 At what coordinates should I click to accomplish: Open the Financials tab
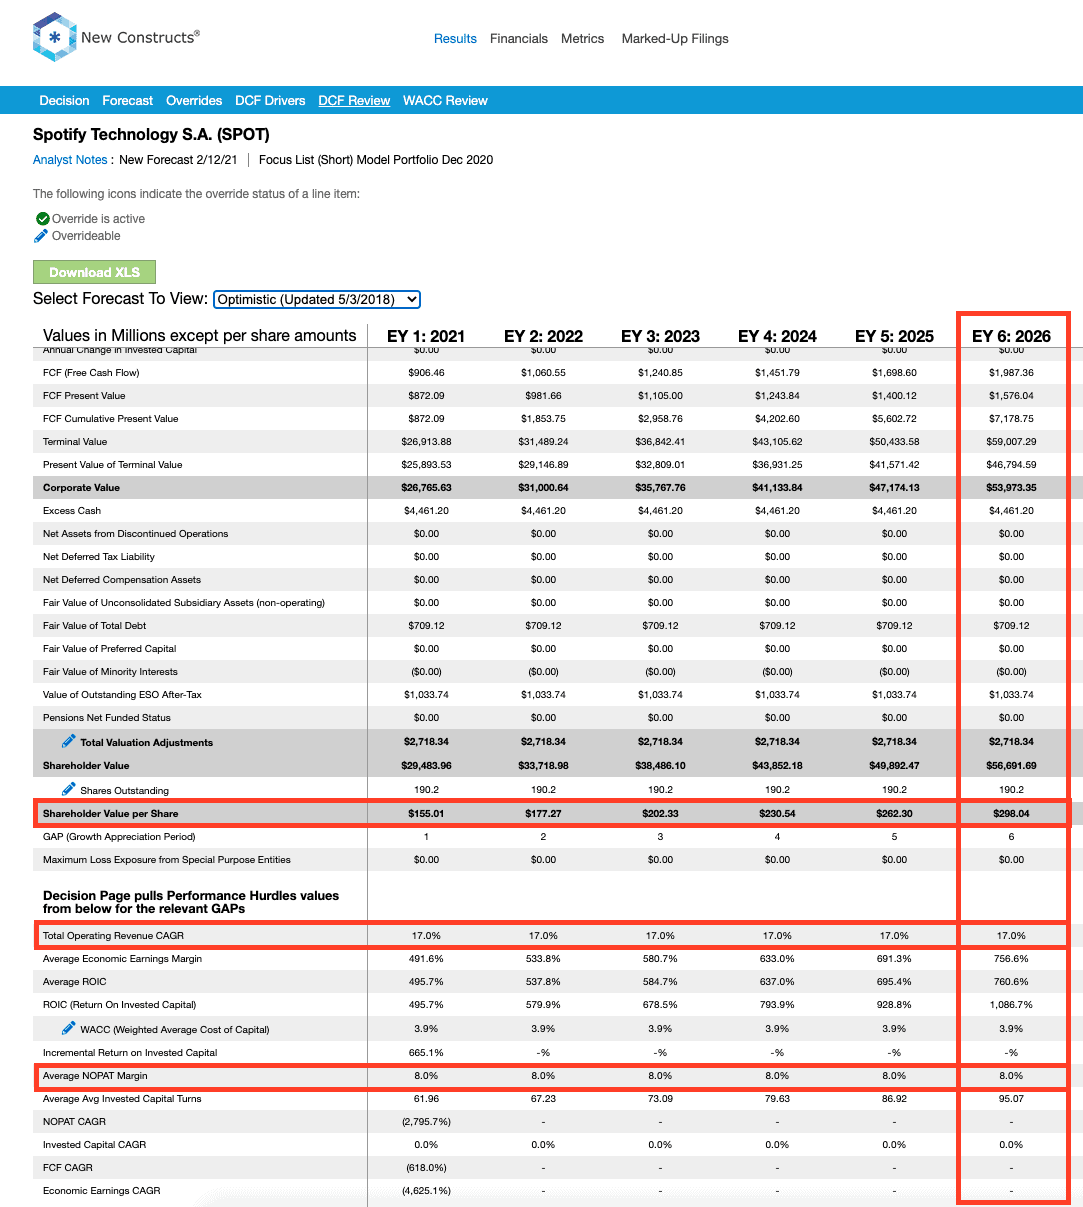point(519,39)
